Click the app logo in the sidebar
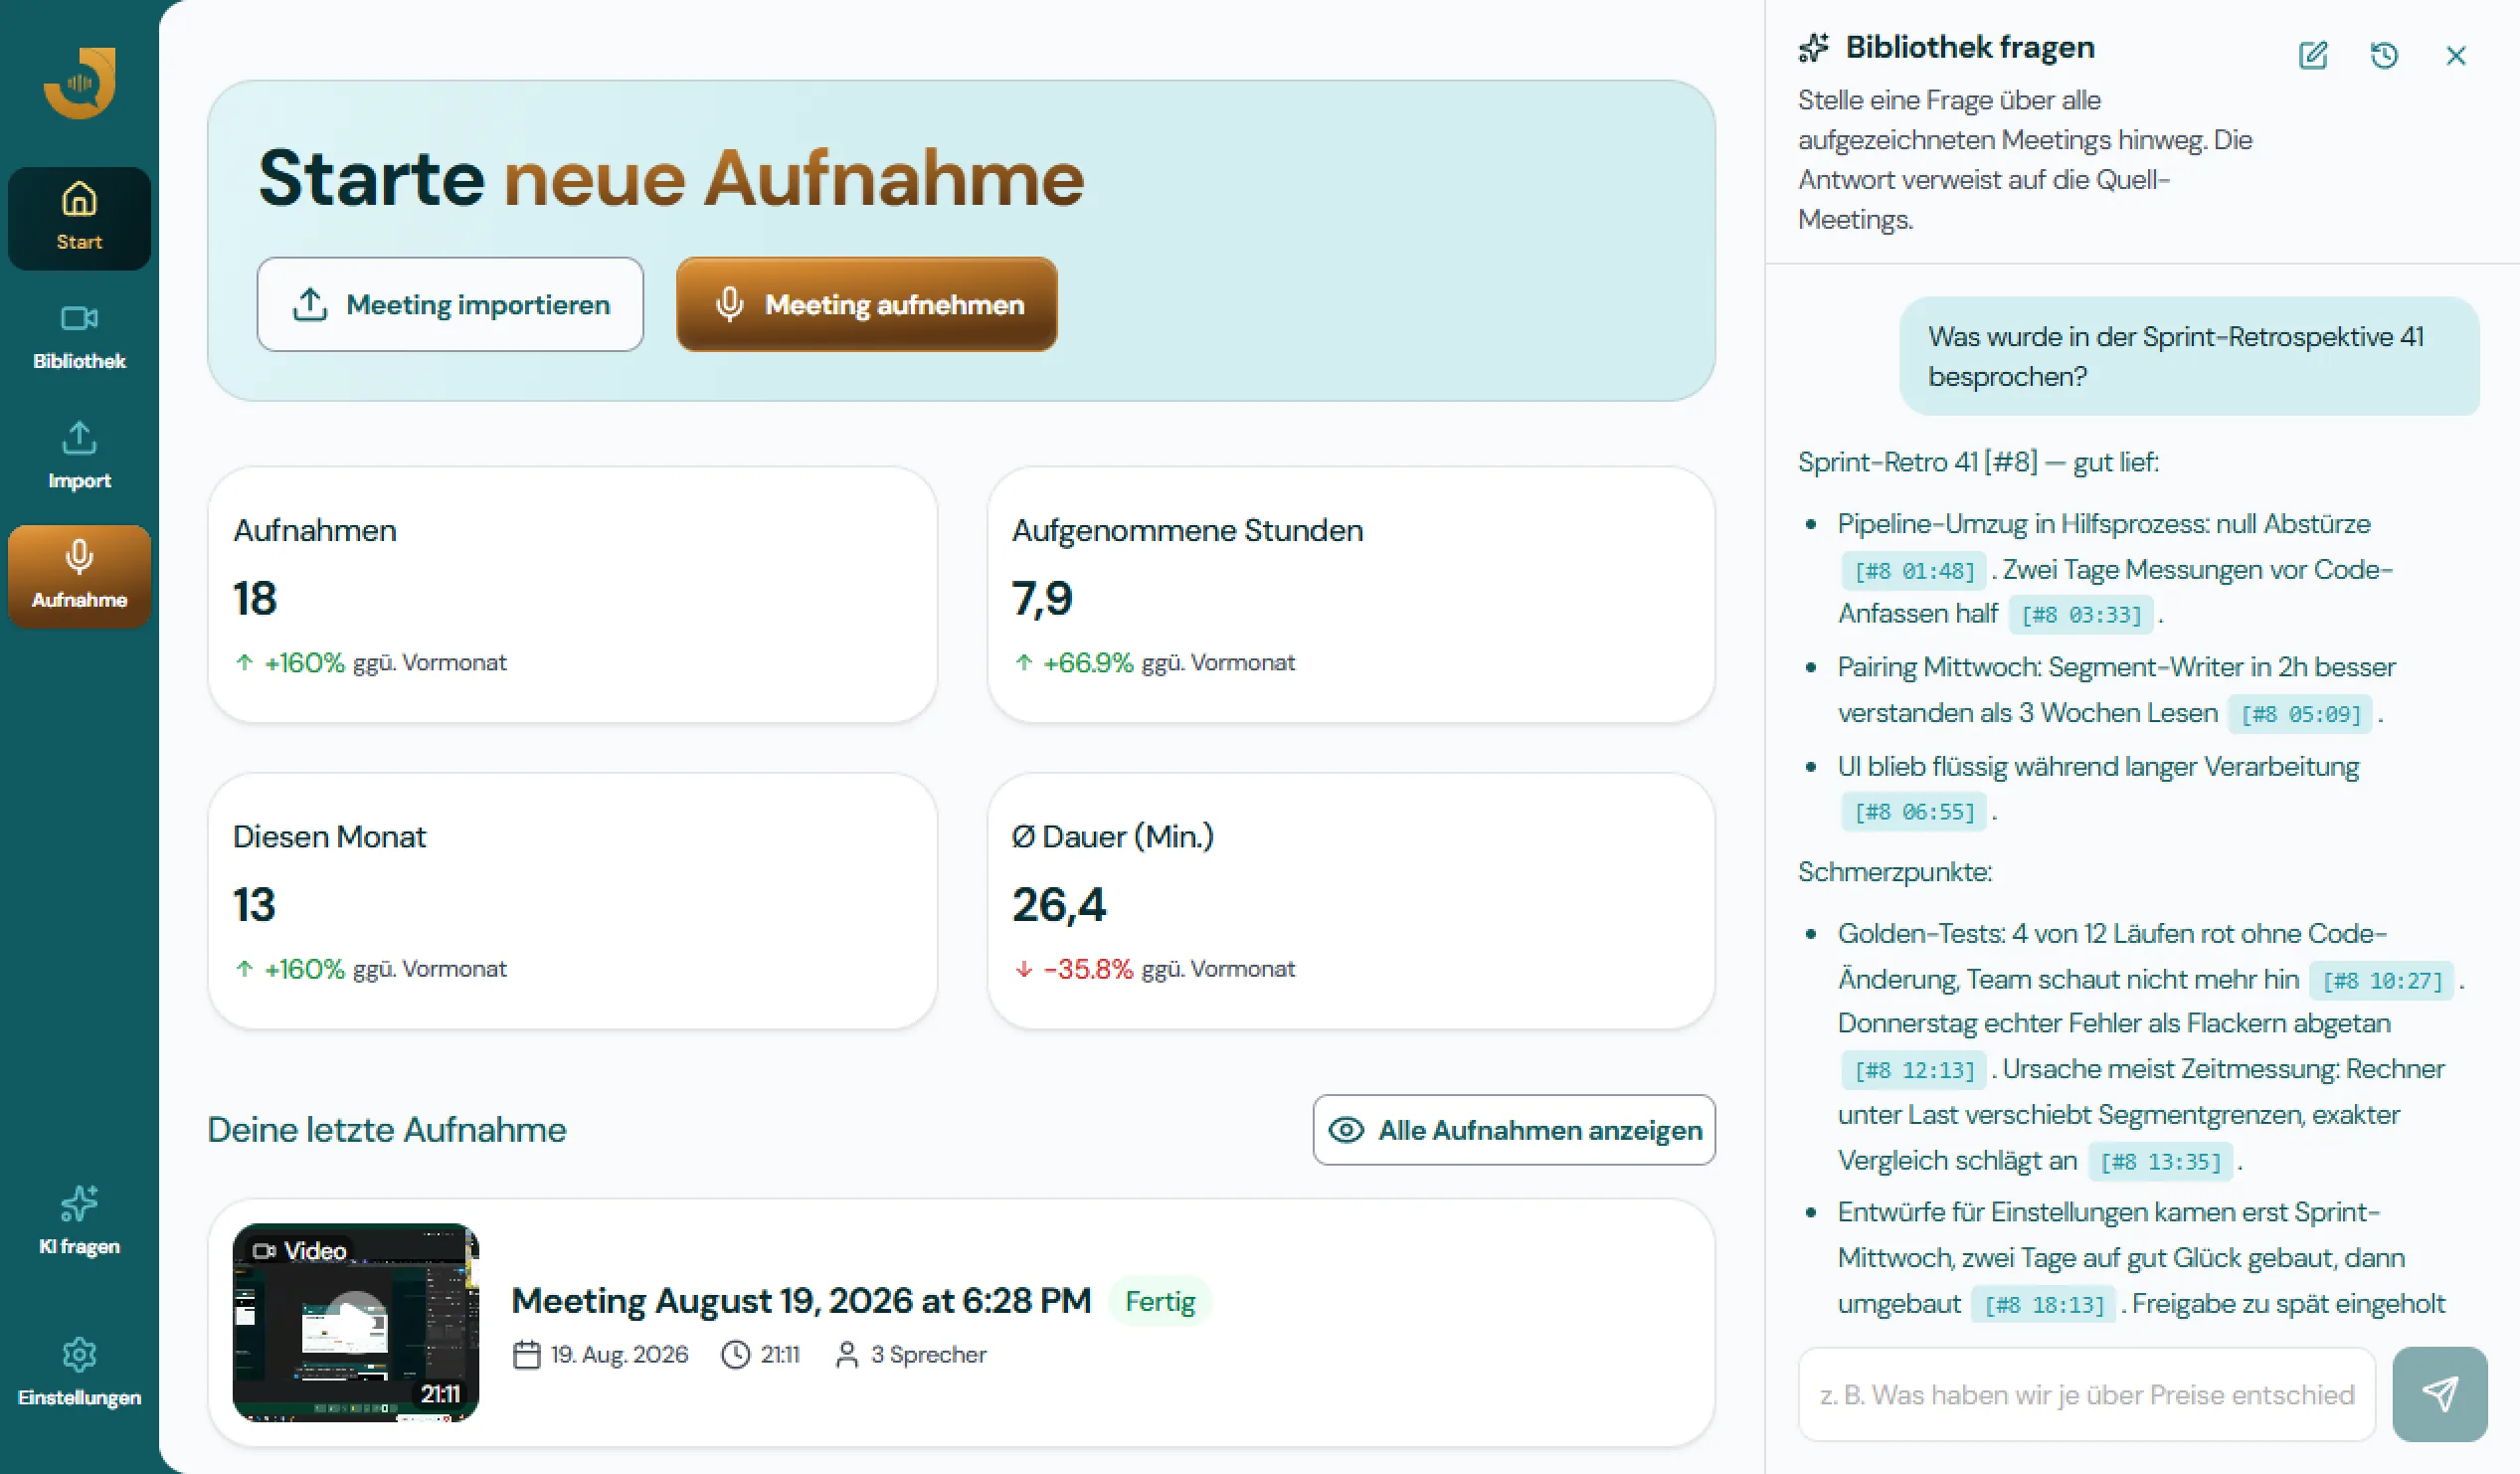Viewport: 2520px width, 1474px height. pos(80,83)
